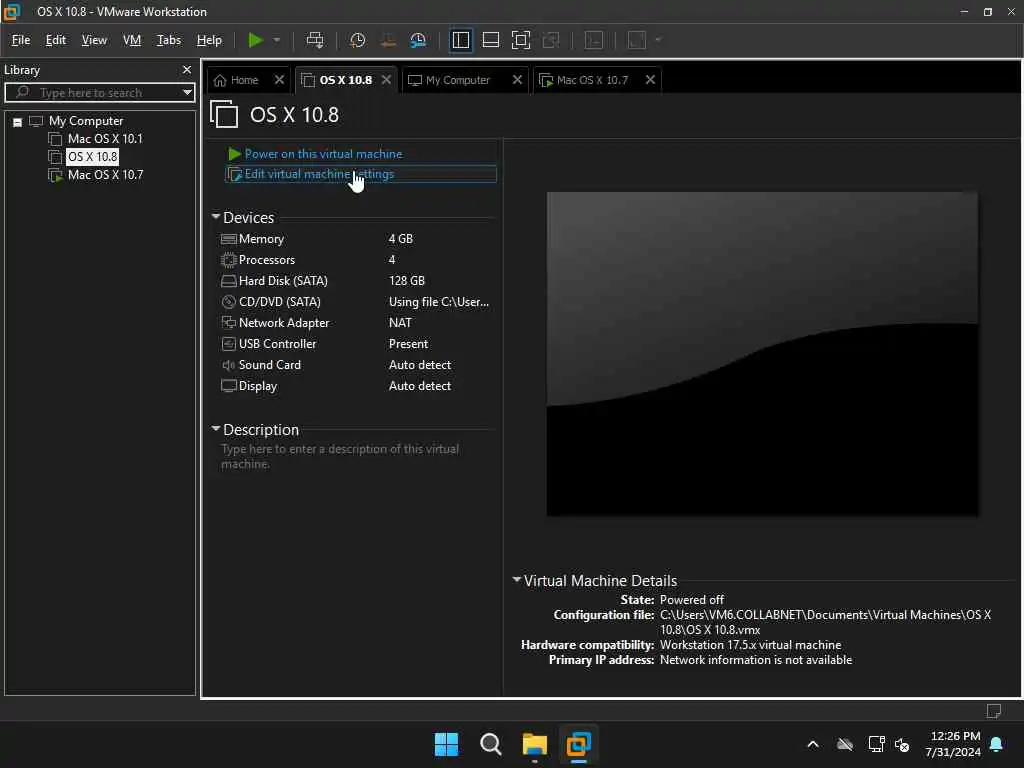Open File Explorer from taskbar
The width and height of the screenshot is (1024, 768).
point(534,744)
